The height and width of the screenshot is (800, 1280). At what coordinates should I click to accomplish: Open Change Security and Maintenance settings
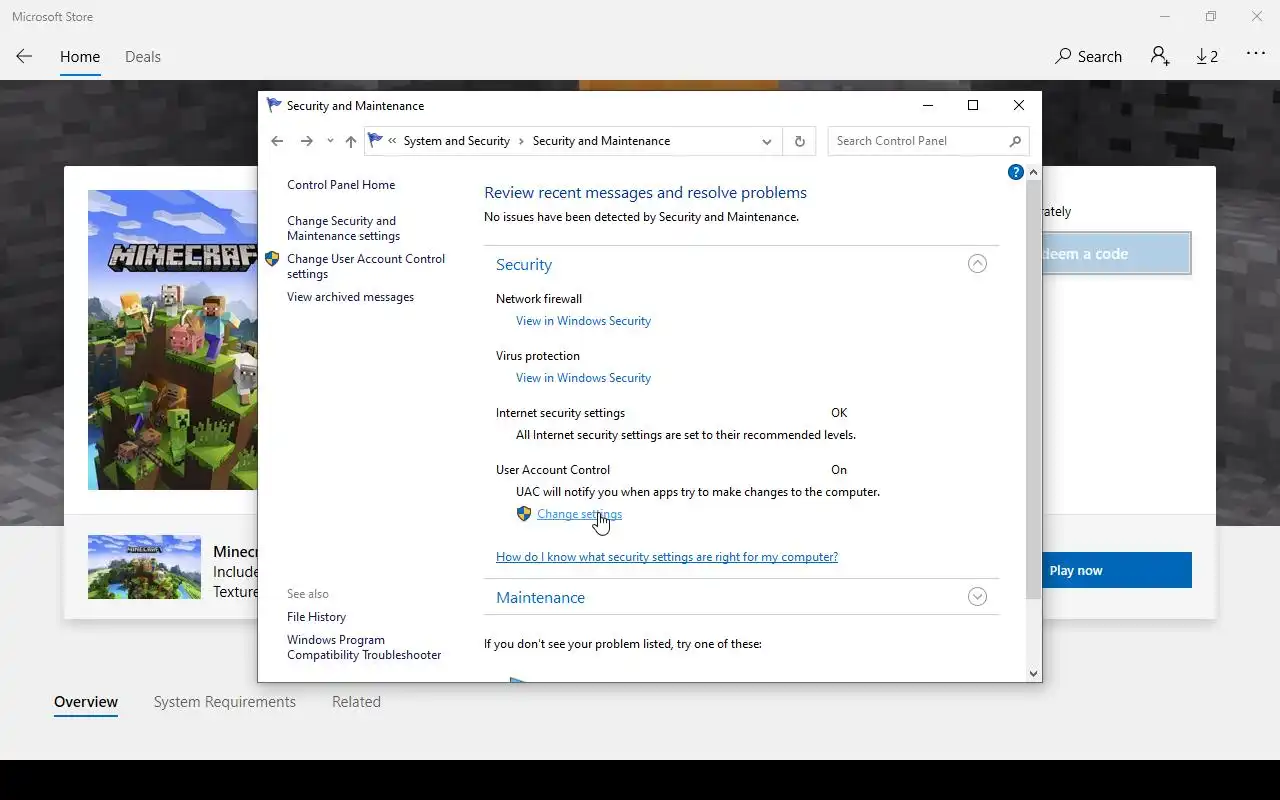pos(343,228)
